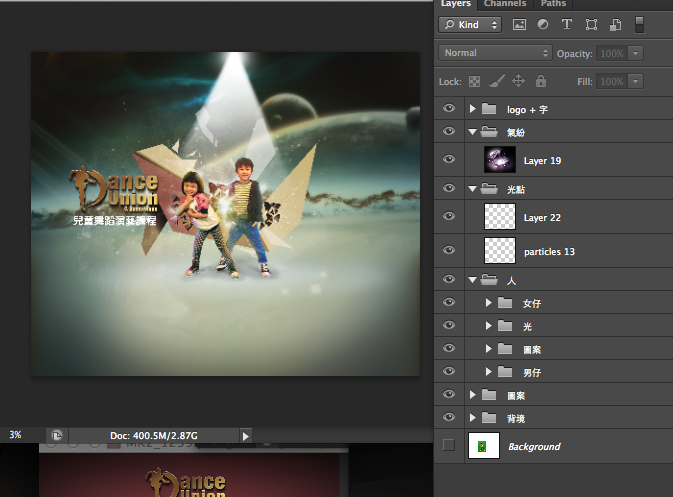Select Layer 22 thumbnail

point(500,216)
